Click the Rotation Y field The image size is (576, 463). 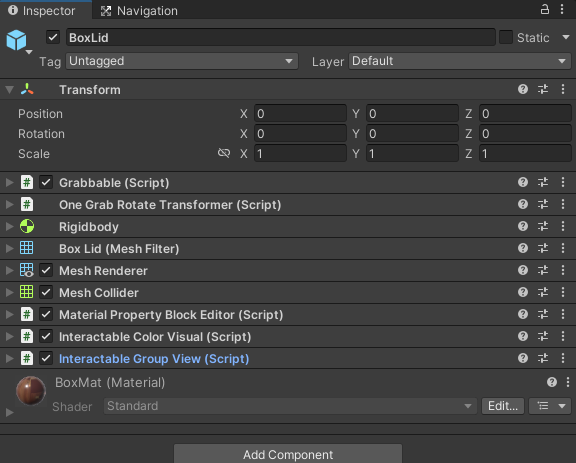pos(412,133)
